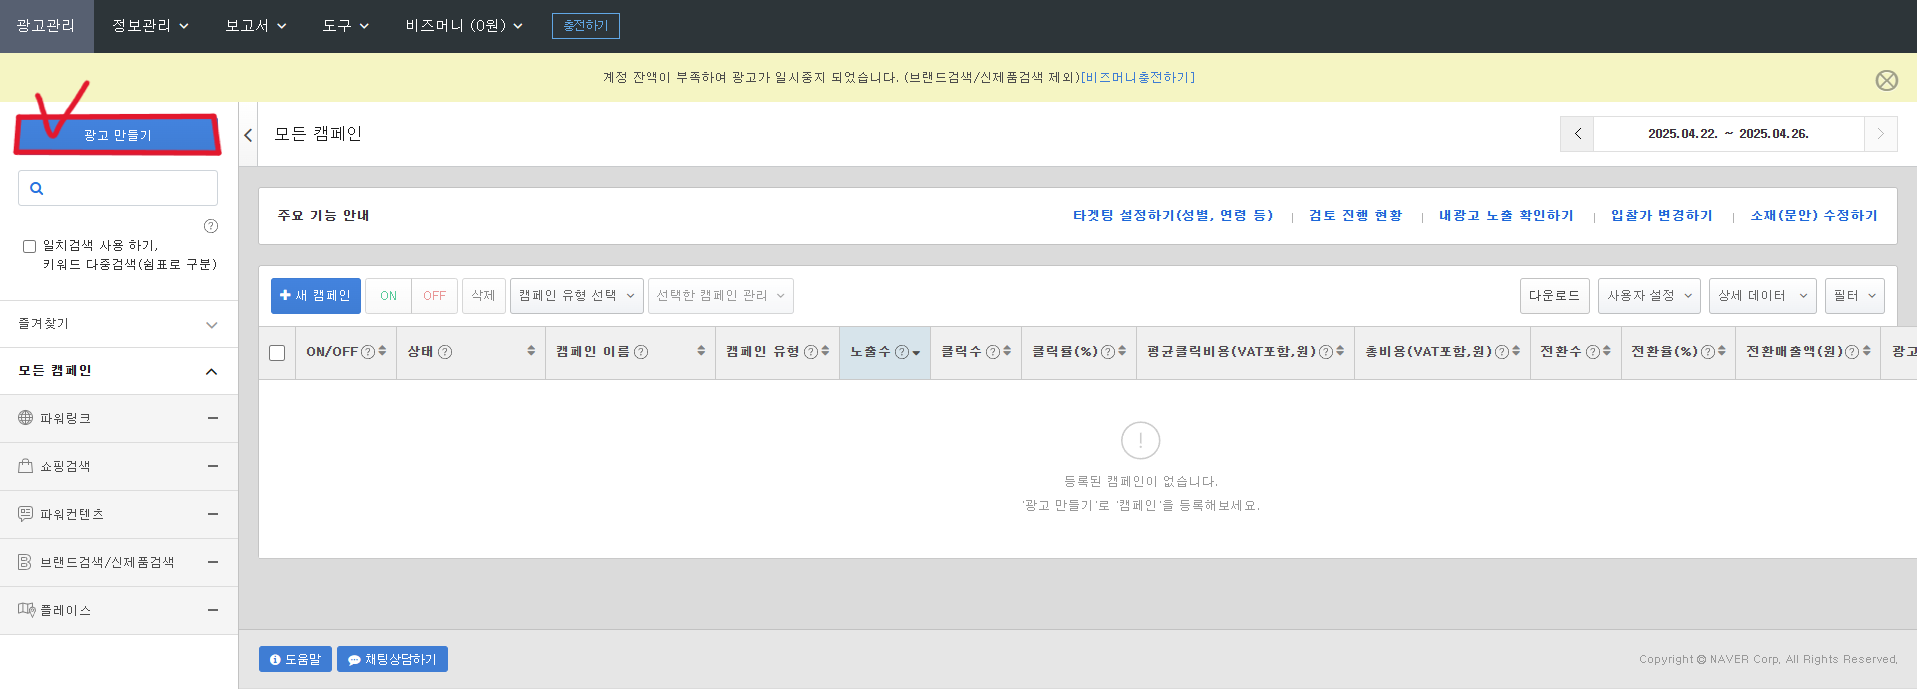
Task: Open the date range 2025.04.22. ~ 2025.04.26. picker
Action: (x=1728, y=134)
